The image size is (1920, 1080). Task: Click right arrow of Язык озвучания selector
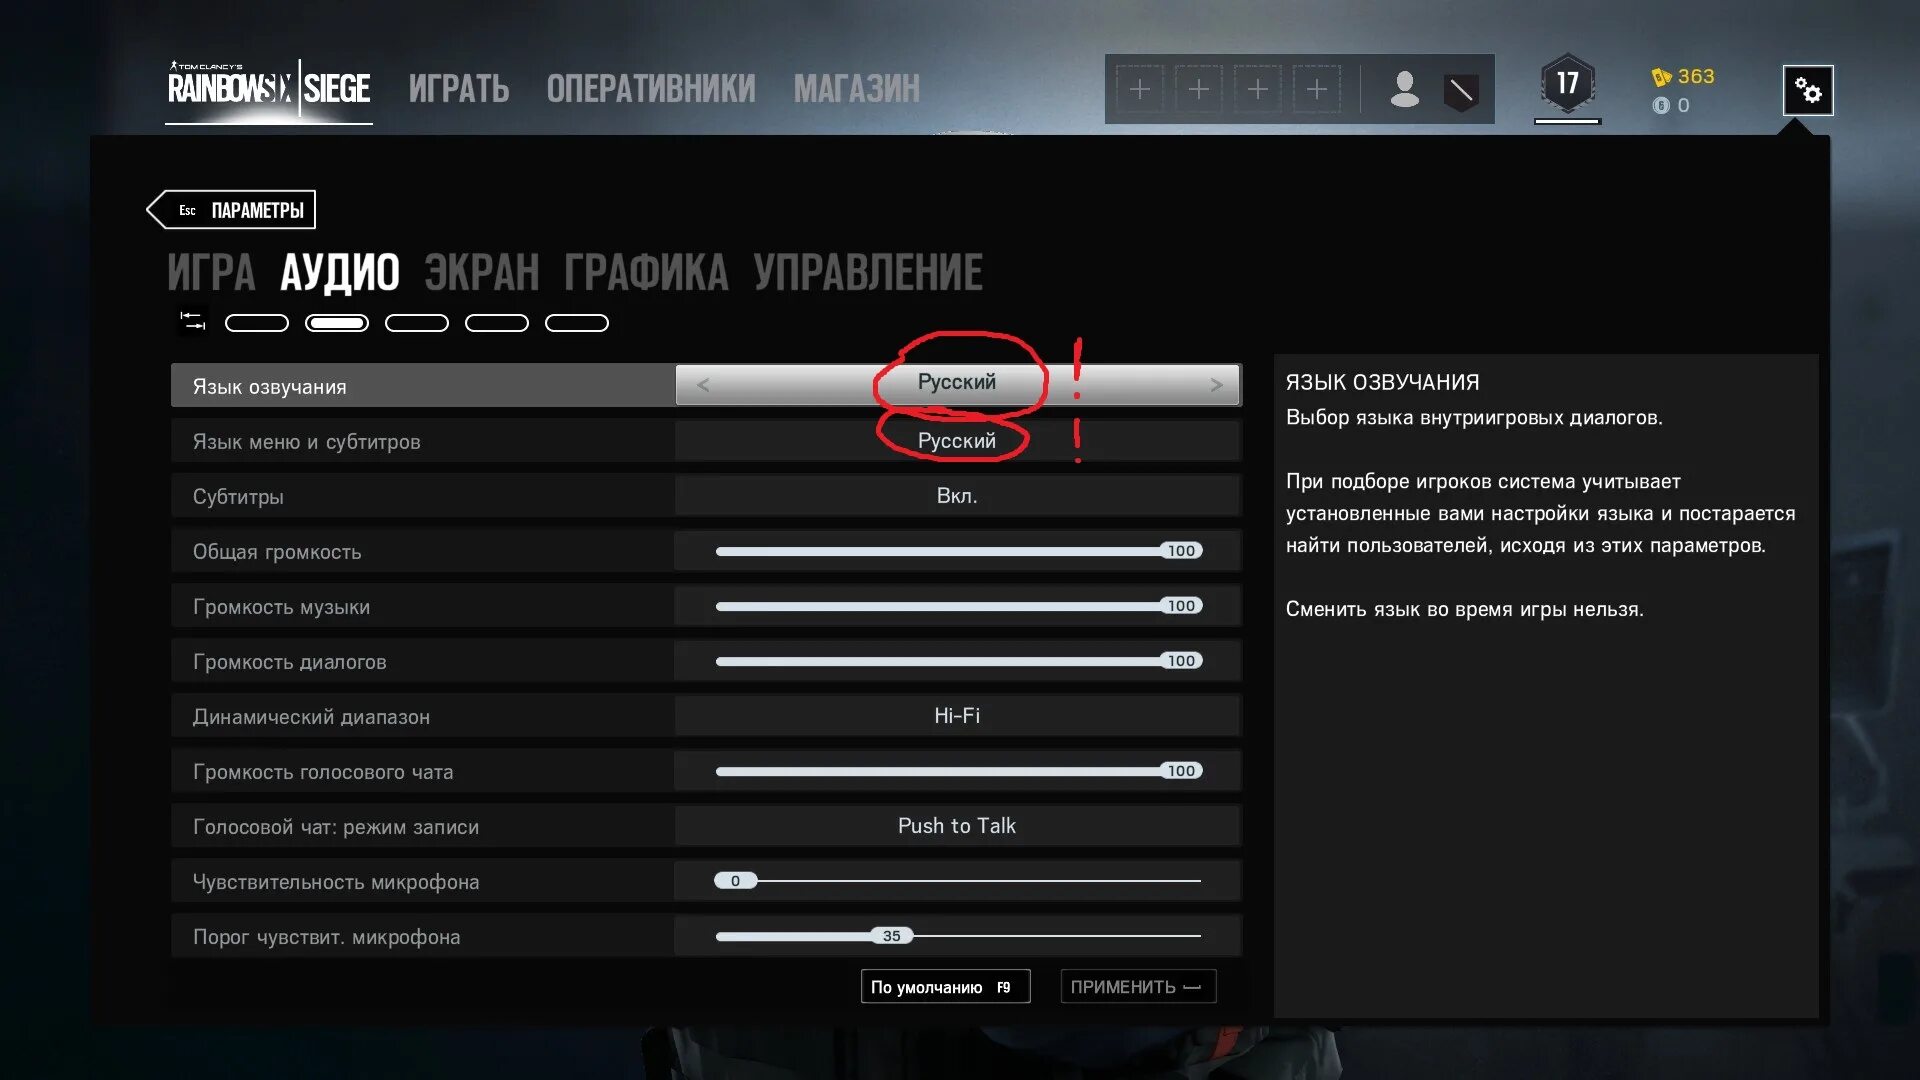(x=1216, y=385)
